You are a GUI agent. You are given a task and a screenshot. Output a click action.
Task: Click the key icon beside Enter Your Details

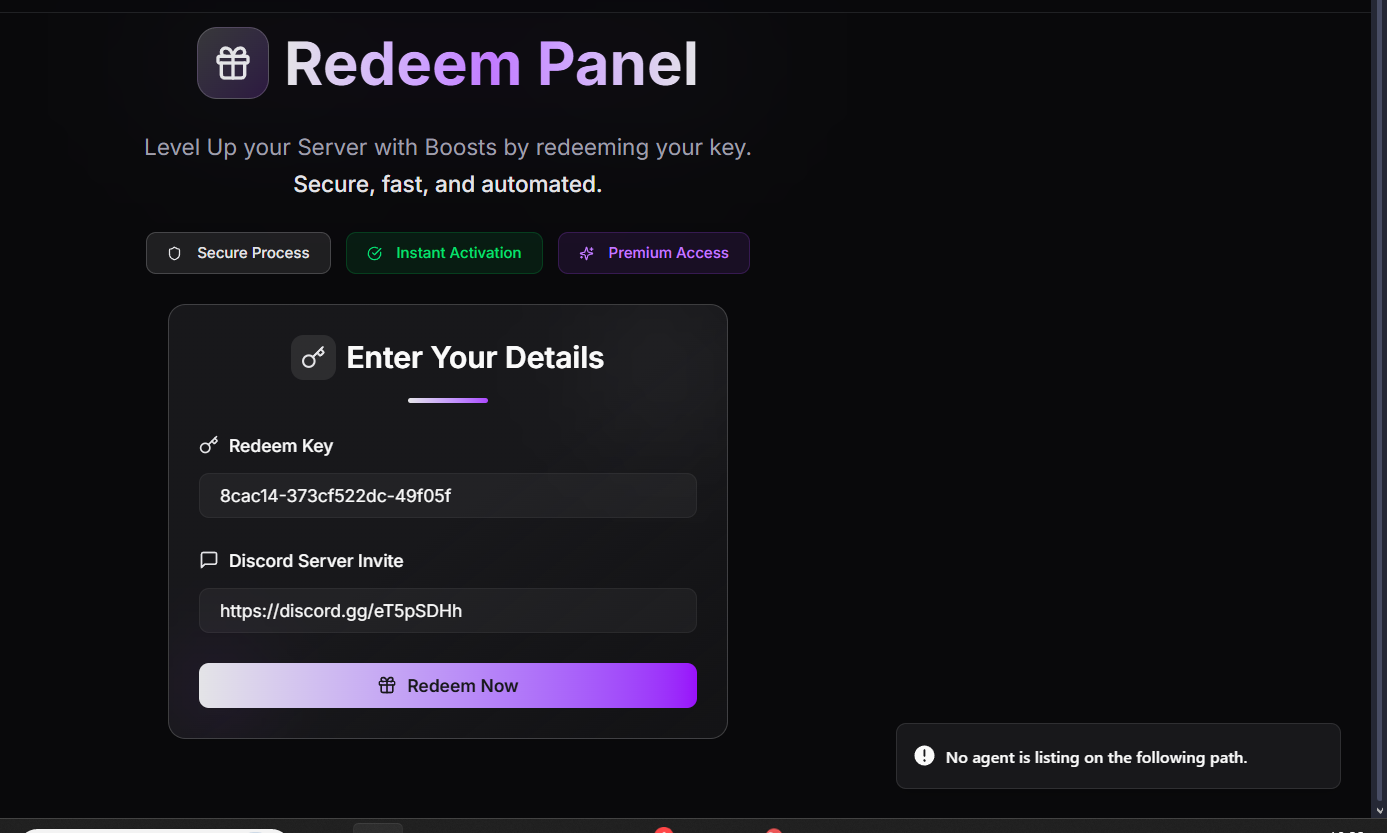(313, 357)
